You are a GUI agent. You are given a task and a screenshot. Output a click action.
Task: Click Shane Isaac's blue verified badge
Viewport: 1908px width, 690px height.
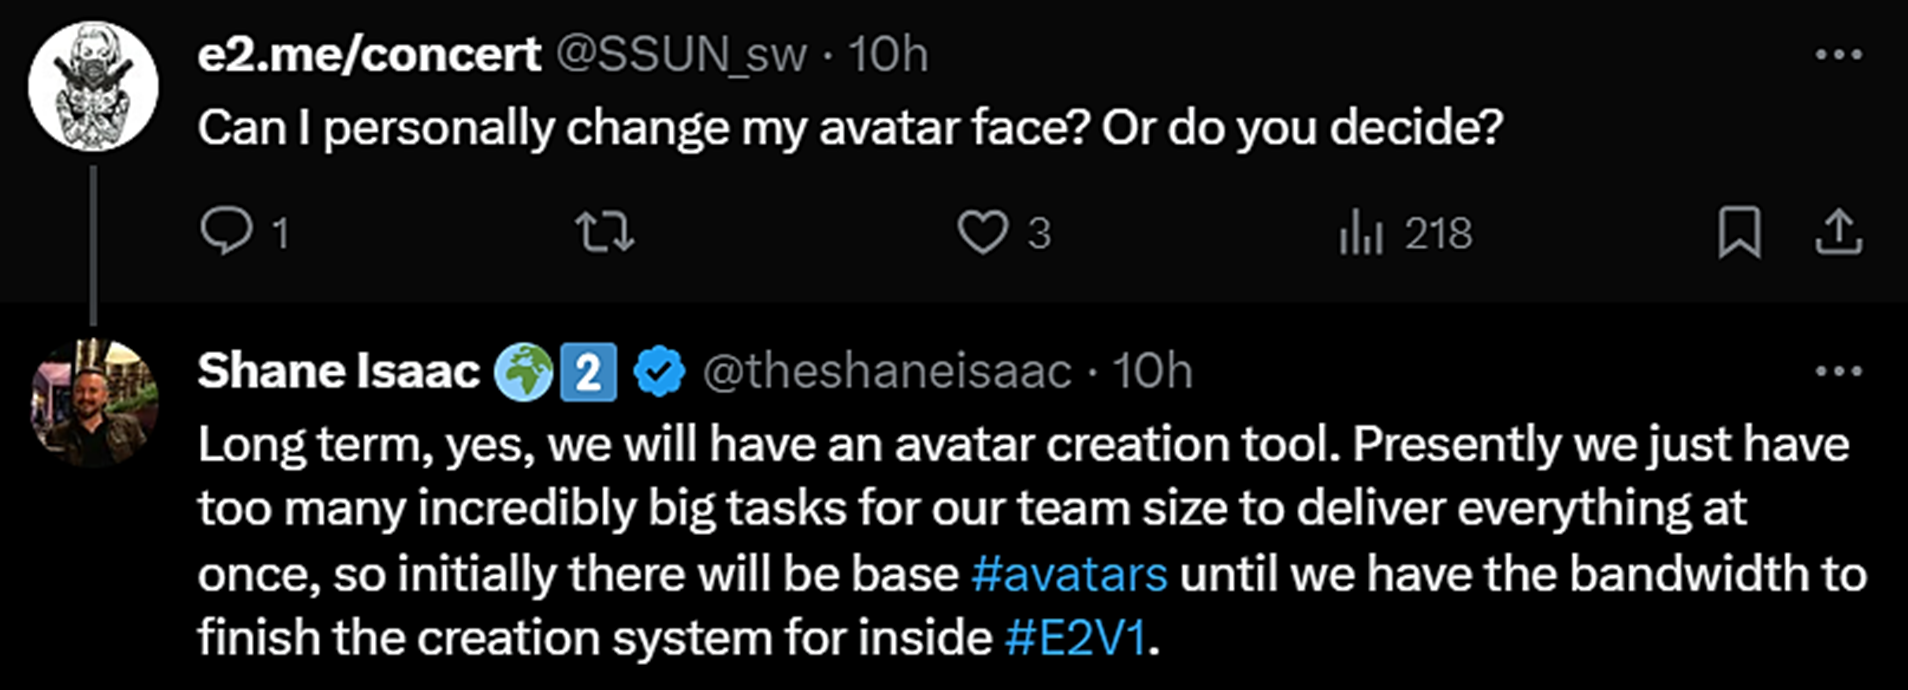pos(659,371)
